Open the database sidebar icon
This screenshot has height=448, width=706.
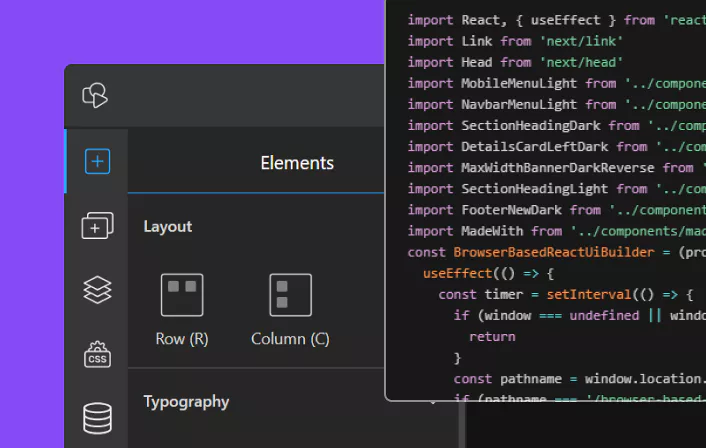coord(97,418)
